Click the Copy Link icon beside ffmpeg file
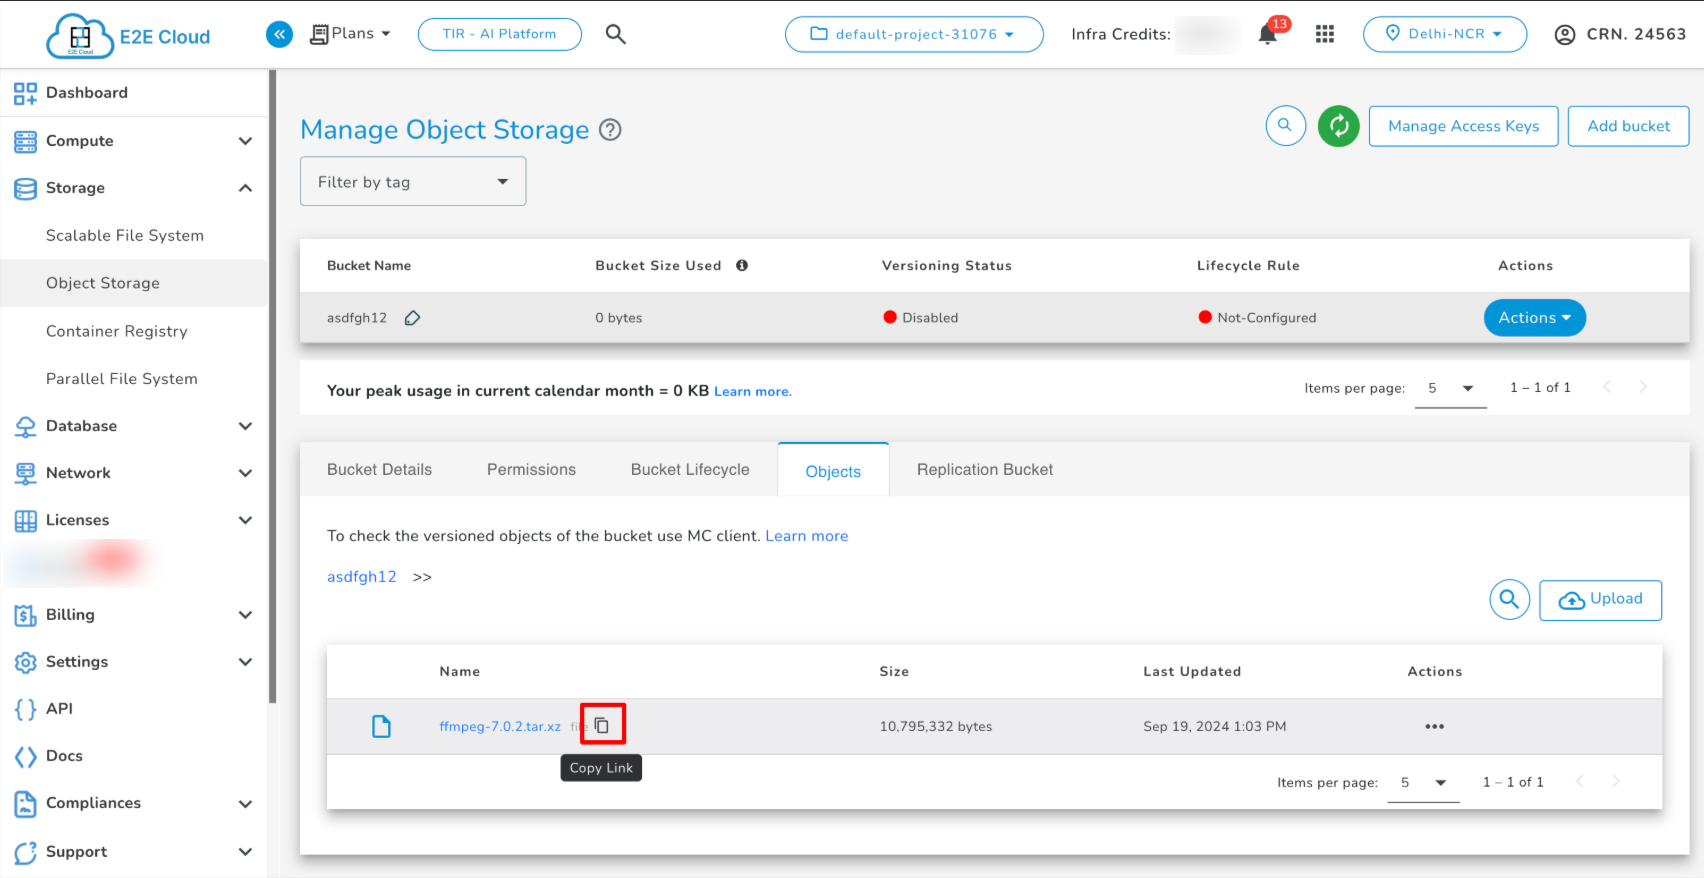 pos(602,725)
